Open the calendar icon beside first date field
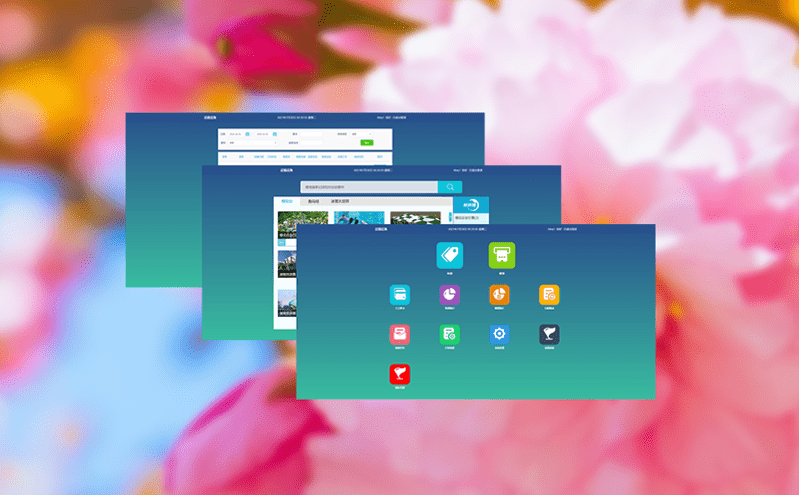The image size is (799, 495). coord(247,133)
